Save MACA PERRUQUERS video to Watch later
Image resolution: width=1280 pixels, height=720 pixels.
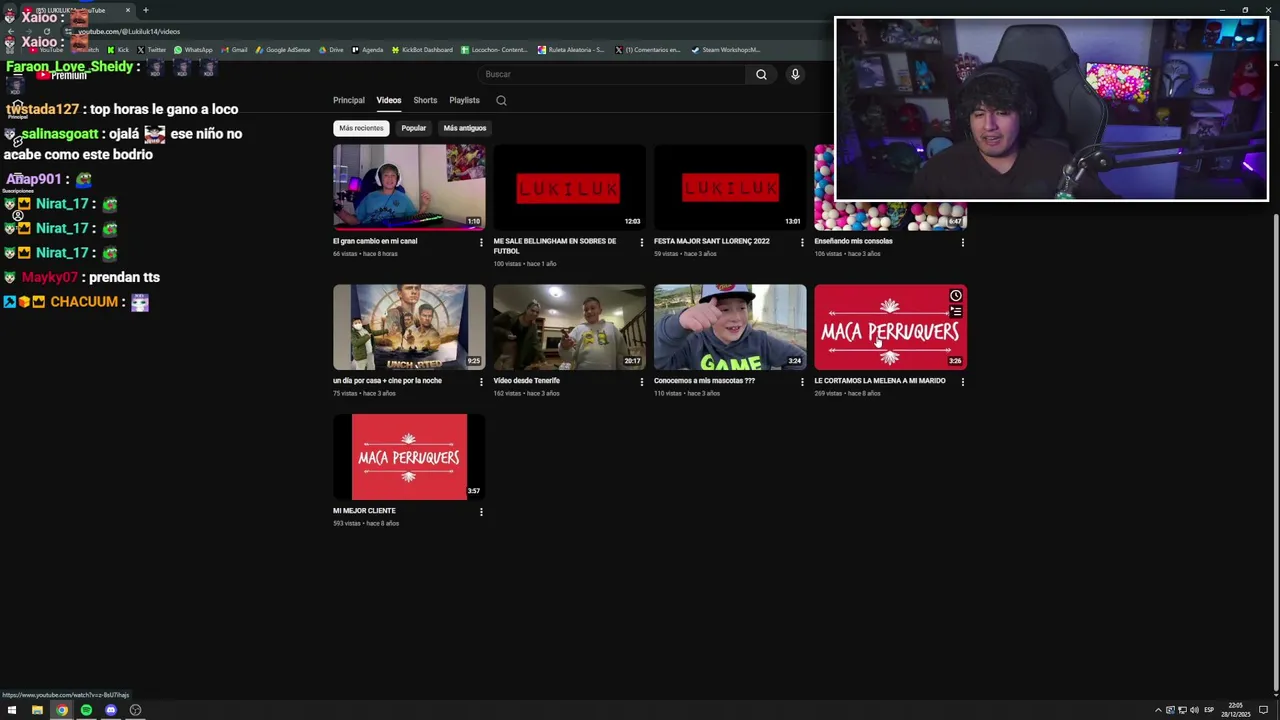click(956, 296)
